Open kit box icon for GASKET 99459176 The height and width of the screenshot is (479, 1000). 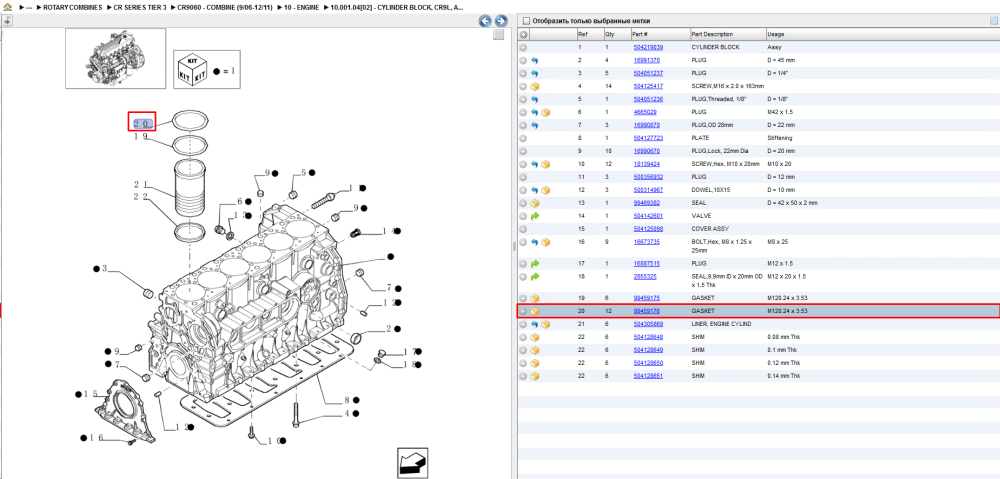coord(534,311)
